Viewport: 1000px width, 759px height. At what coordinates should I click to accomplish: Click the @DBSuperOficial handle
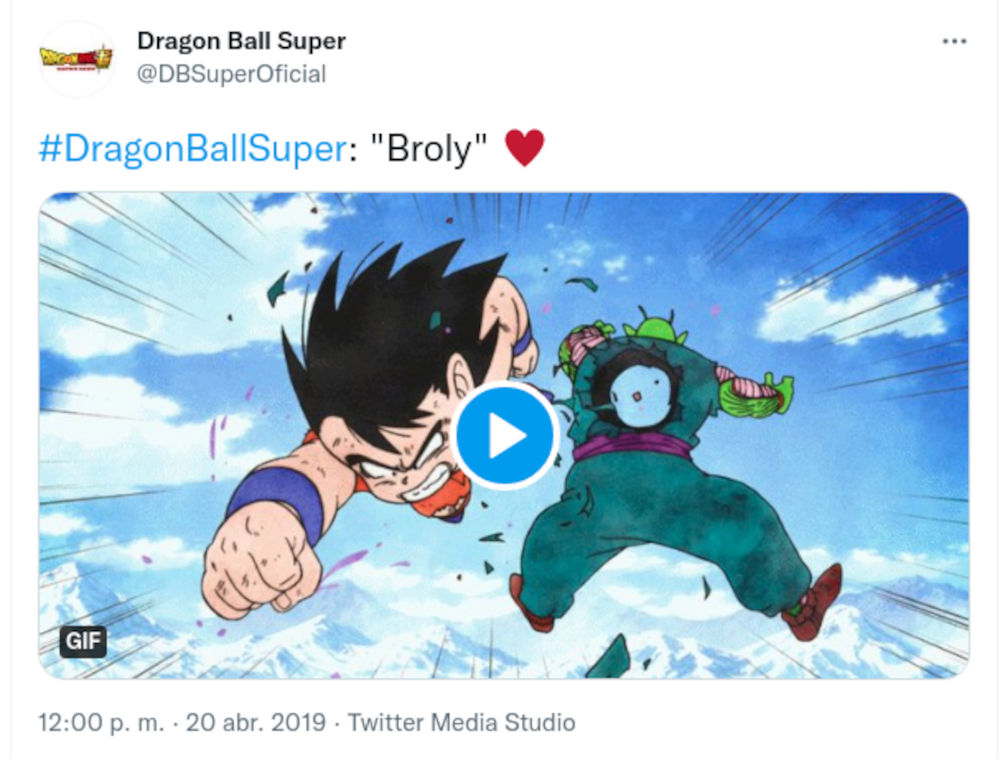(x=231, y=74)
